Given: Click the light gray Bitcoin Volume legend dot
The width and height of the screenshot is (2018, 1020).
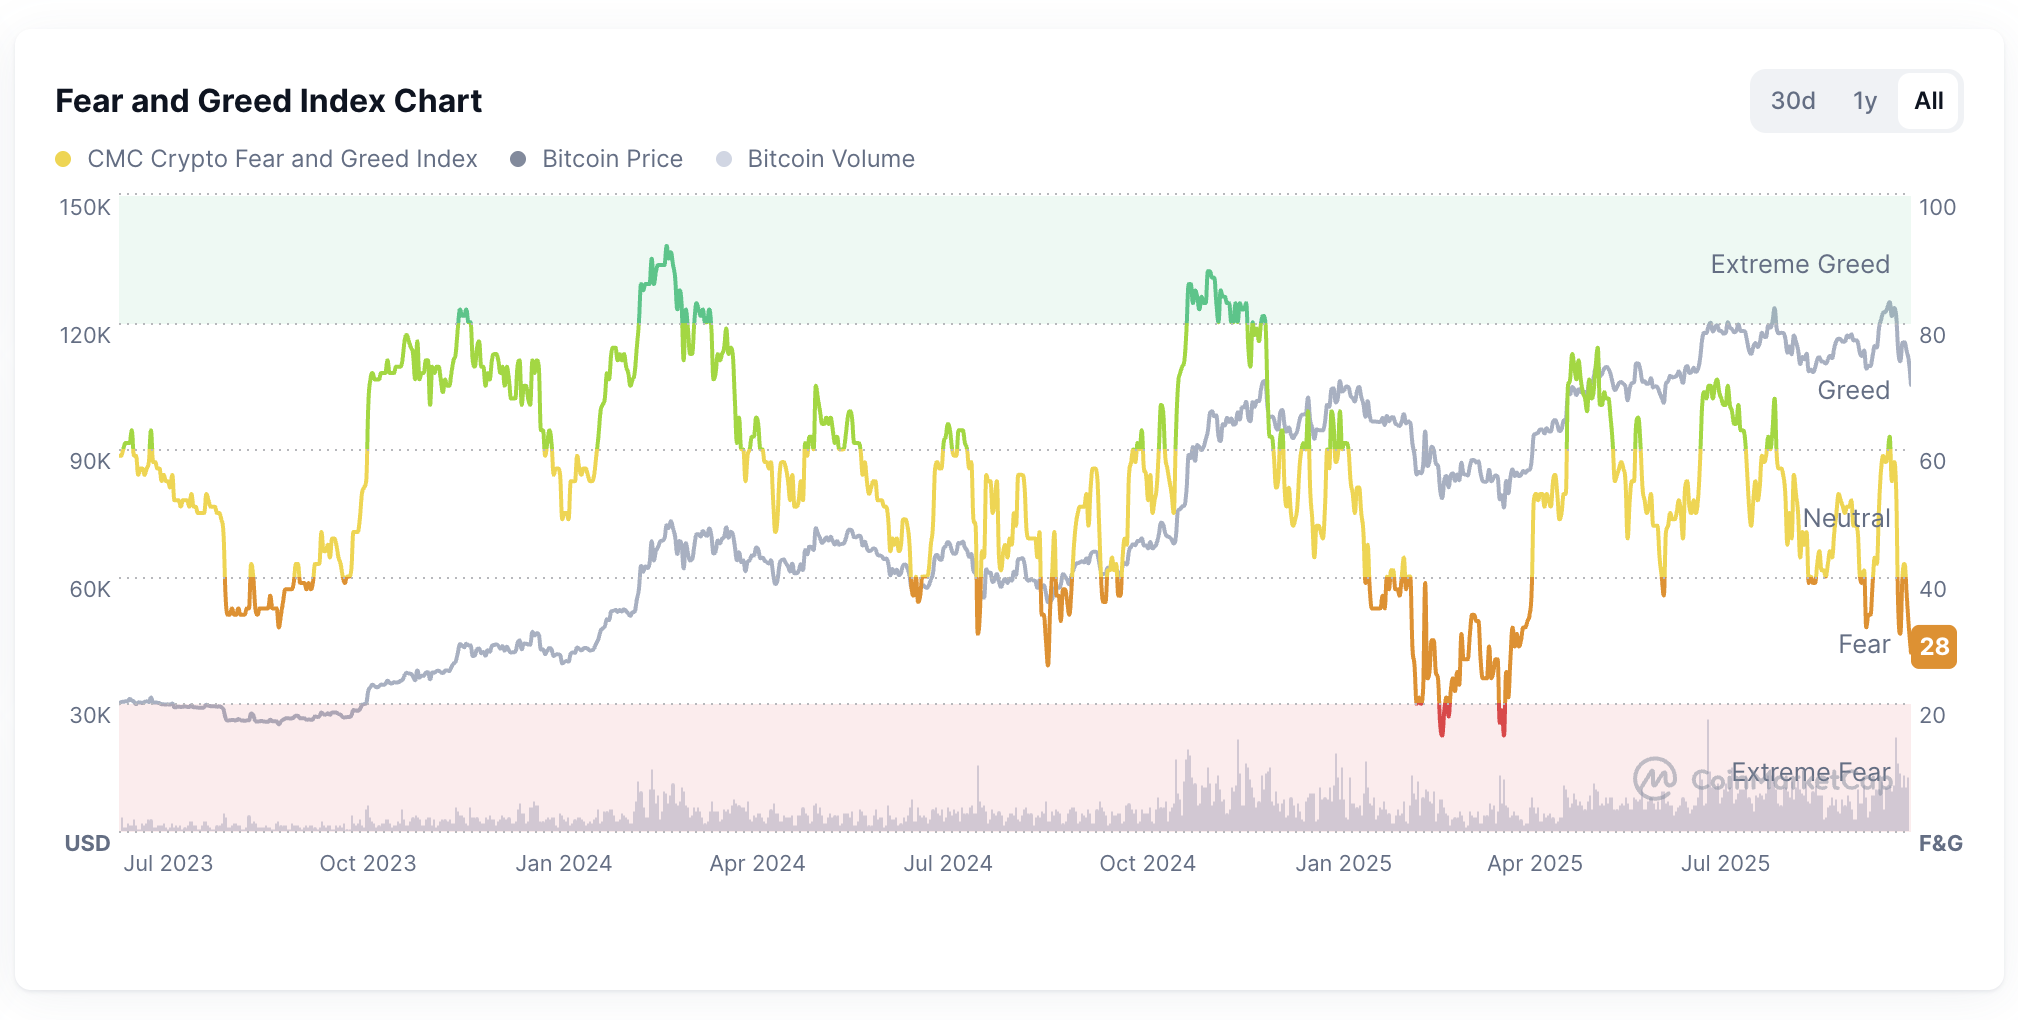Looking at the screenshot, I should 724,159.
